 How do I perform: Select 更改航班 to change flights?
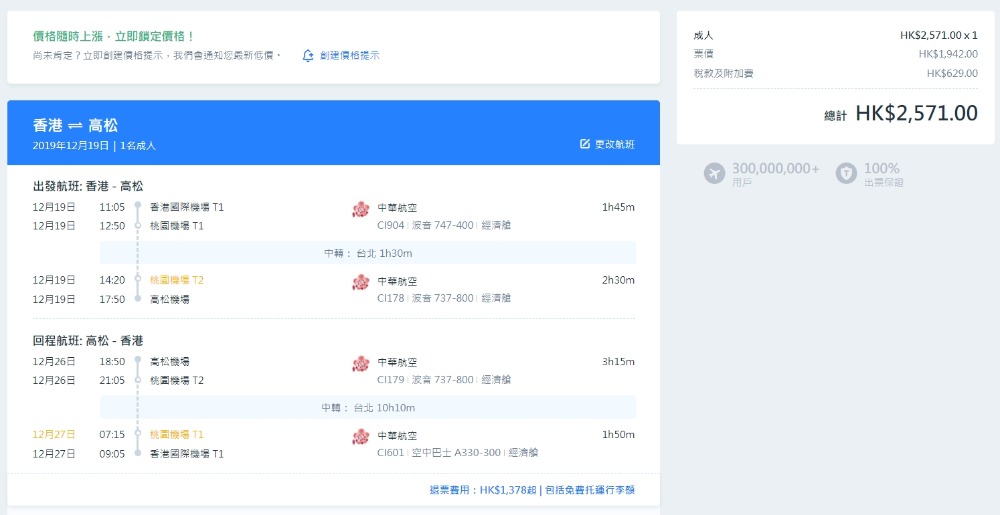[x=614, y=145]
